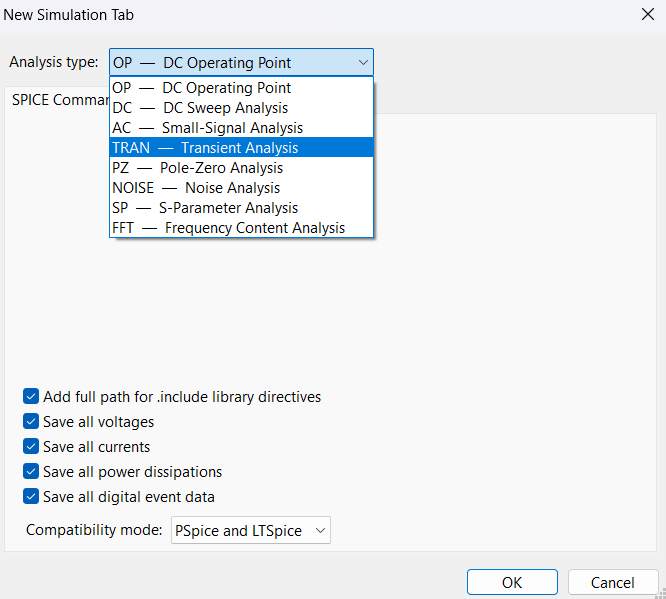Select TRAN — Transient Analysis entry

(241, 147)
